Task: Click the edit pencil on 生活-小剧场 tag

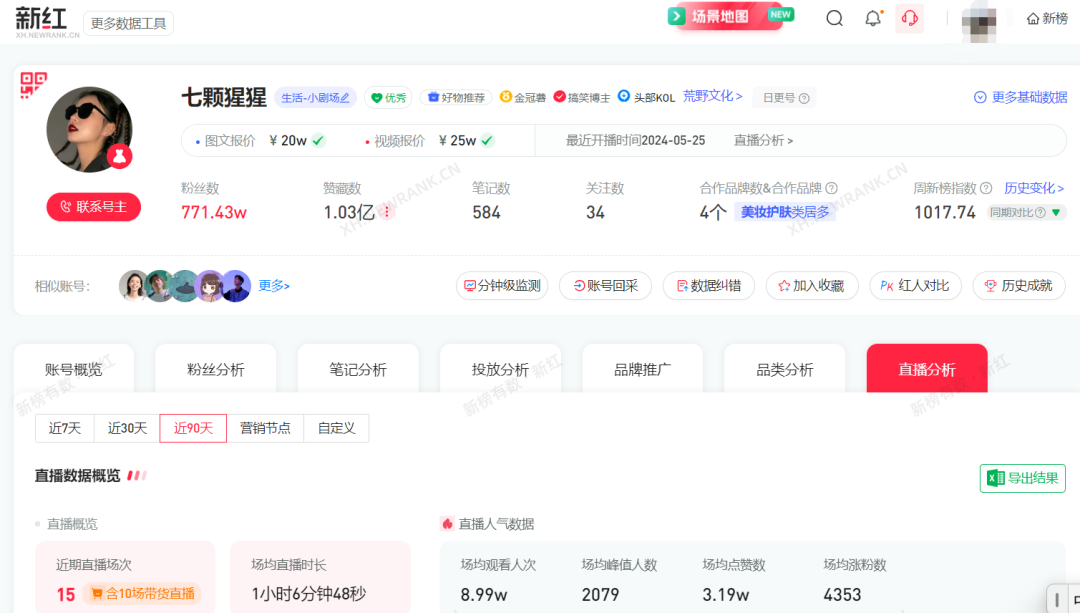Action: 345,98
